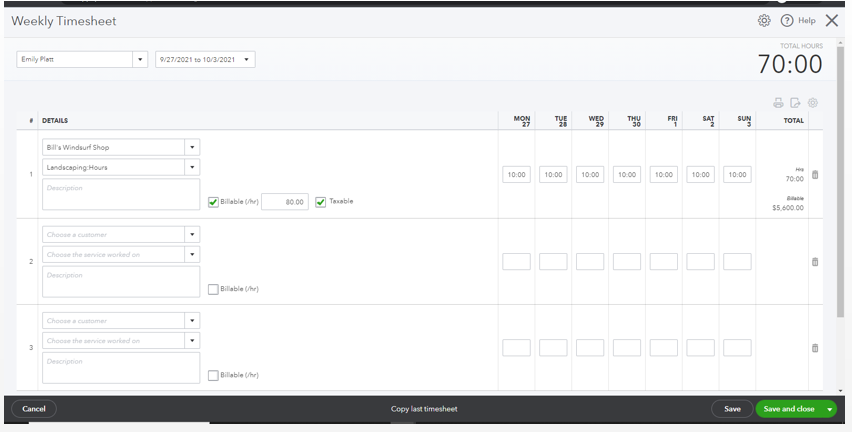Screen dimensions: 852x432
Task: Click the MON 27 column header
Action: tap(522, 121)
